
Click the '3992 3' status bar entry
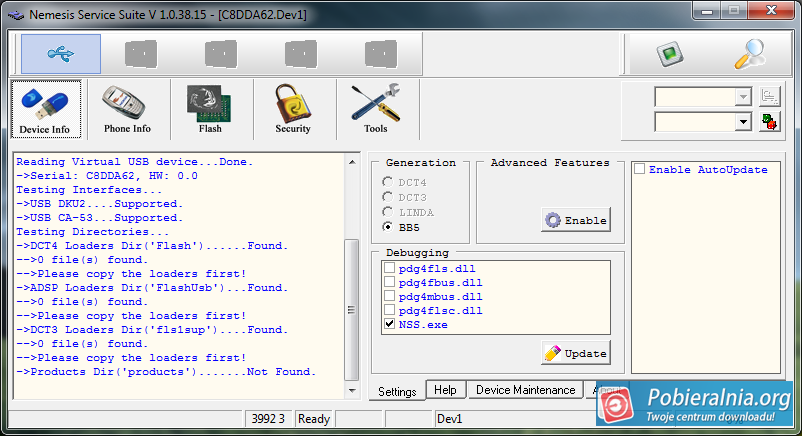[268, 419]
